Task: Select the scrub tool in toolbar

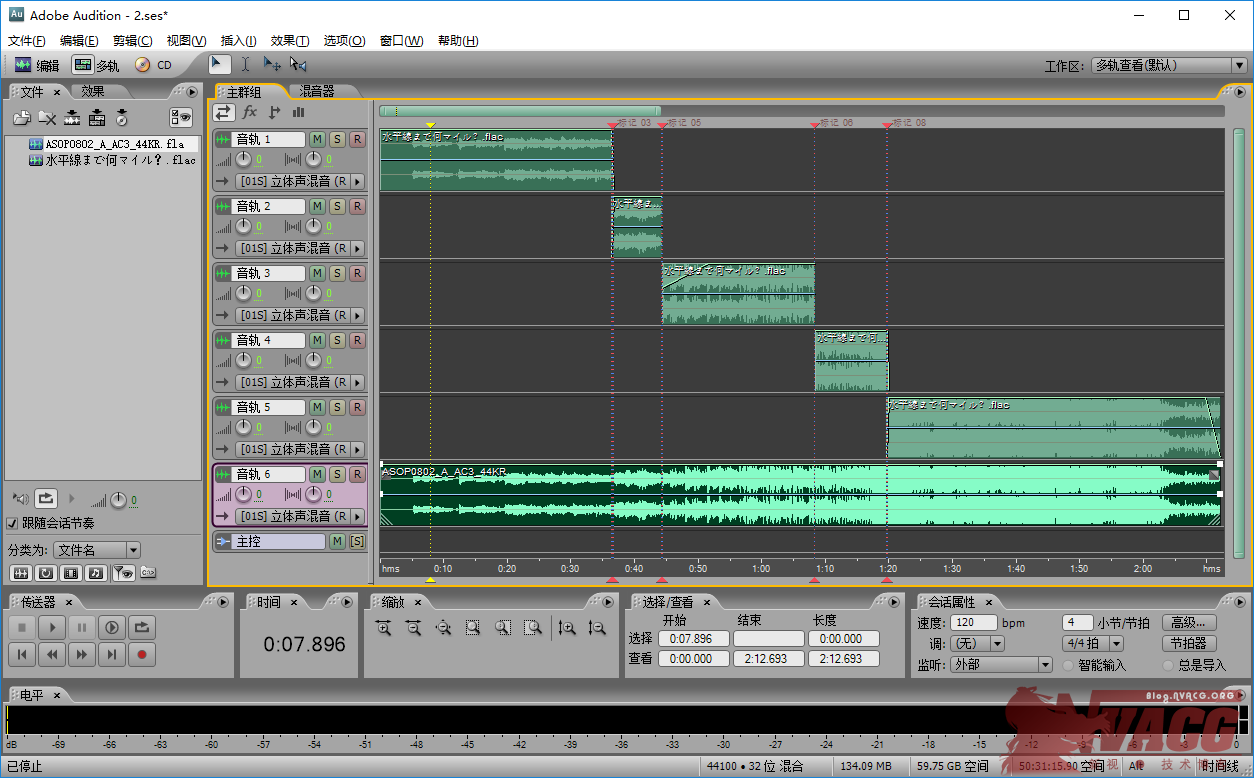Action: pos(298,64)
